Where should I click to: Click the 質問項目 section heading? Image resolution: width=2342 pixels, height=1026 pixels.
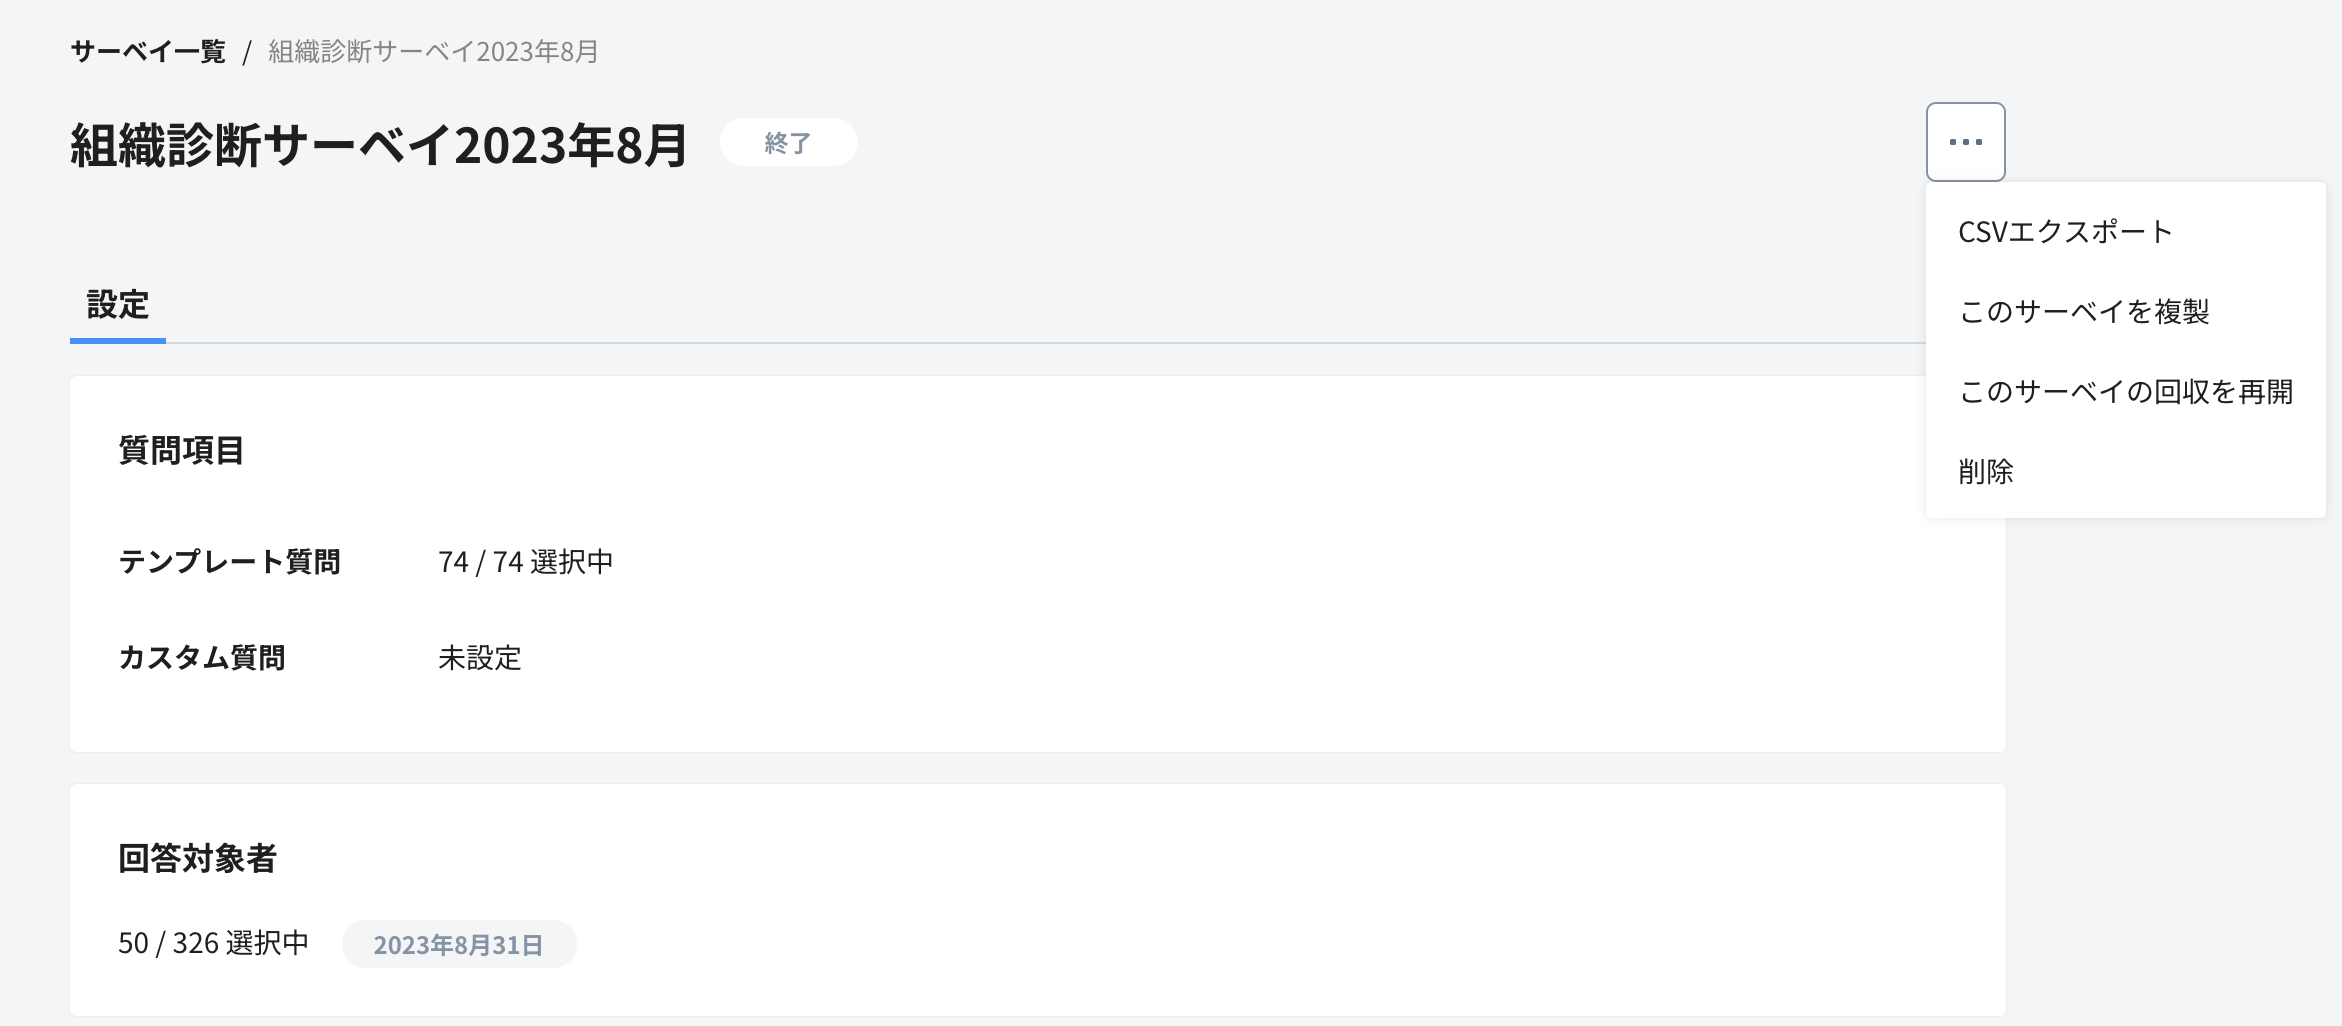point(181,451)
